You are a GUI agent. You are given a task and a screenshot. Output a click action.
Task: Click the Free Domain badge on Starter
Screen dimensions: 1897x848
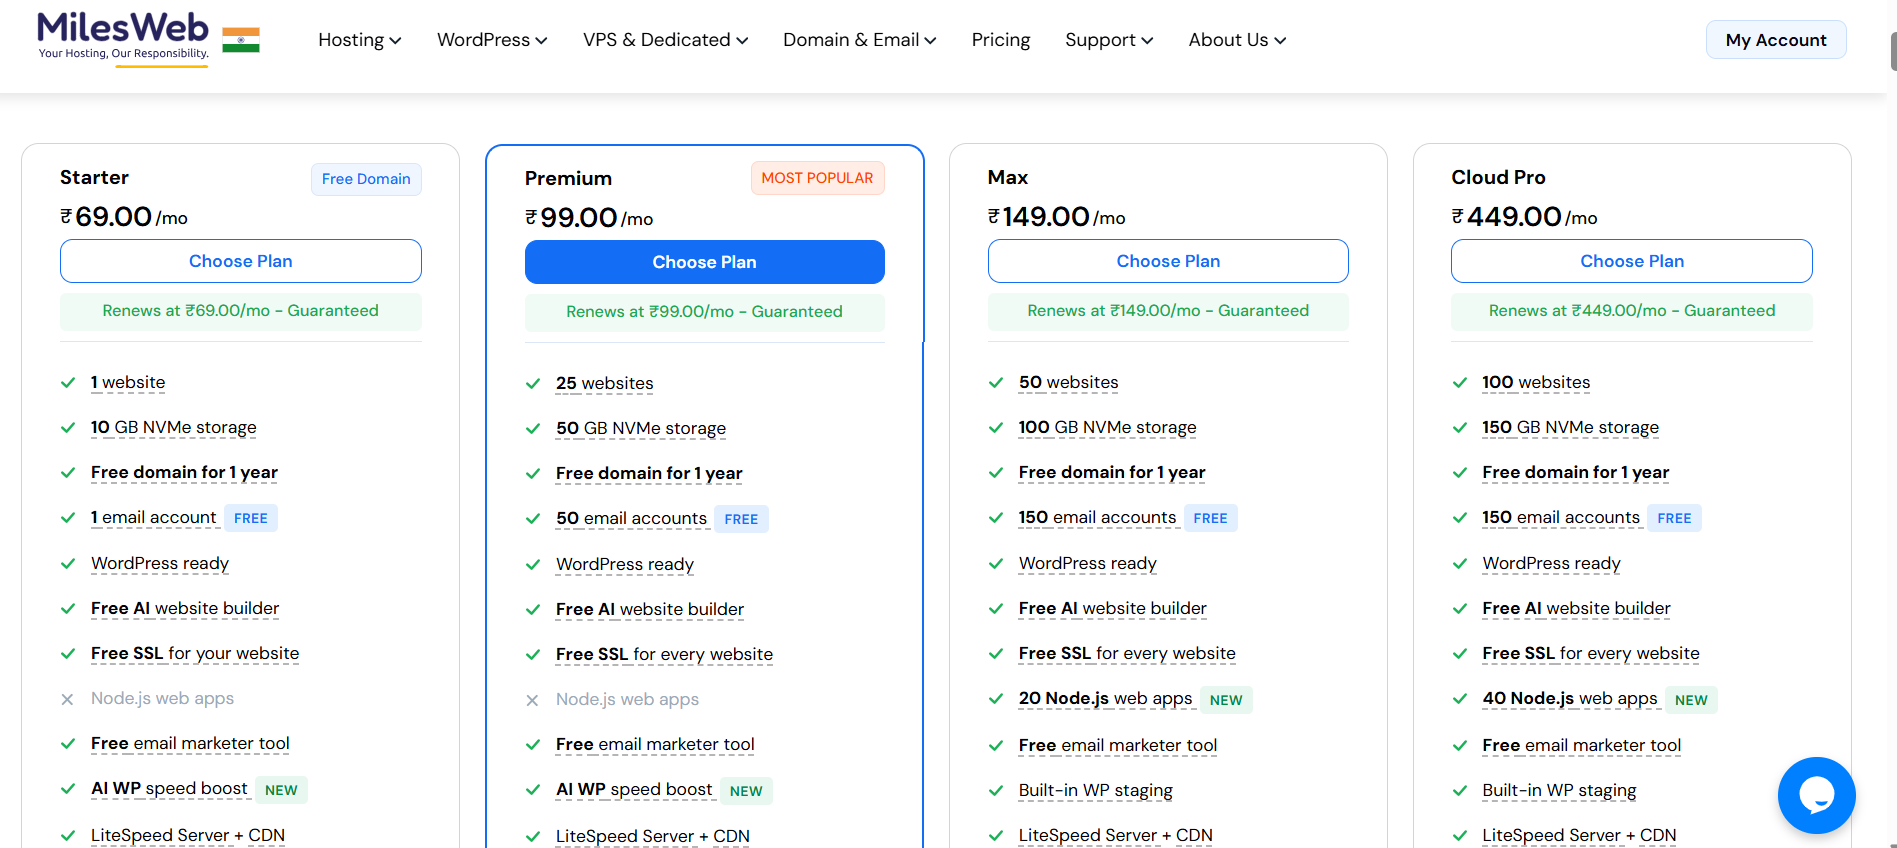pyautogui.click(x=366, y=179)
